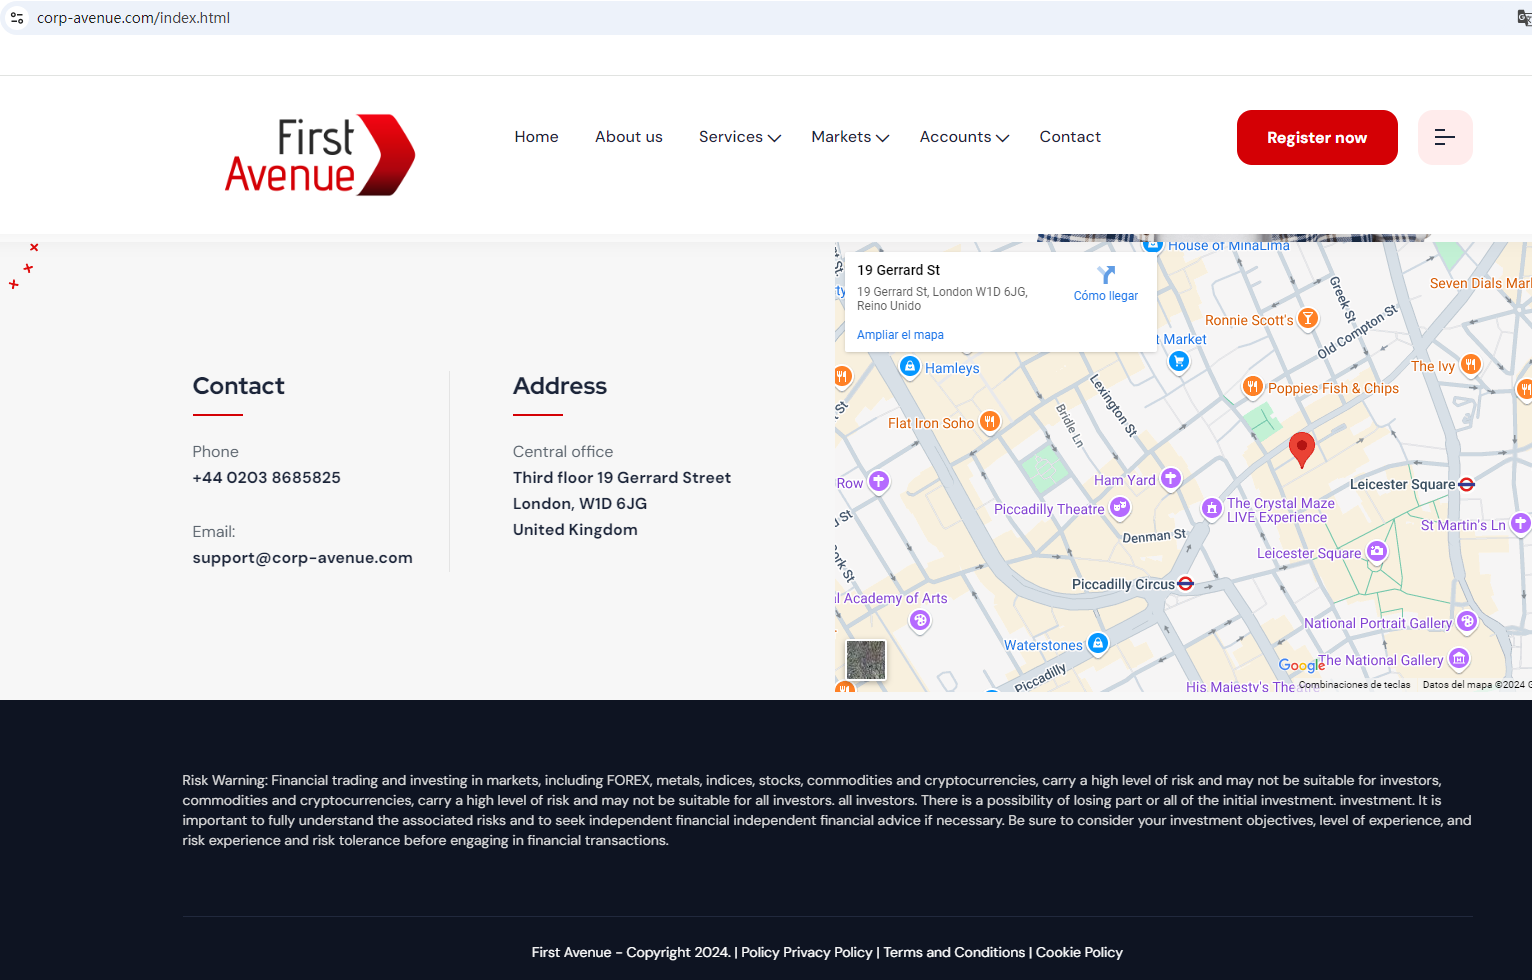
Task: Open the Terms and Conditions link
Action: tap(954, 952)
